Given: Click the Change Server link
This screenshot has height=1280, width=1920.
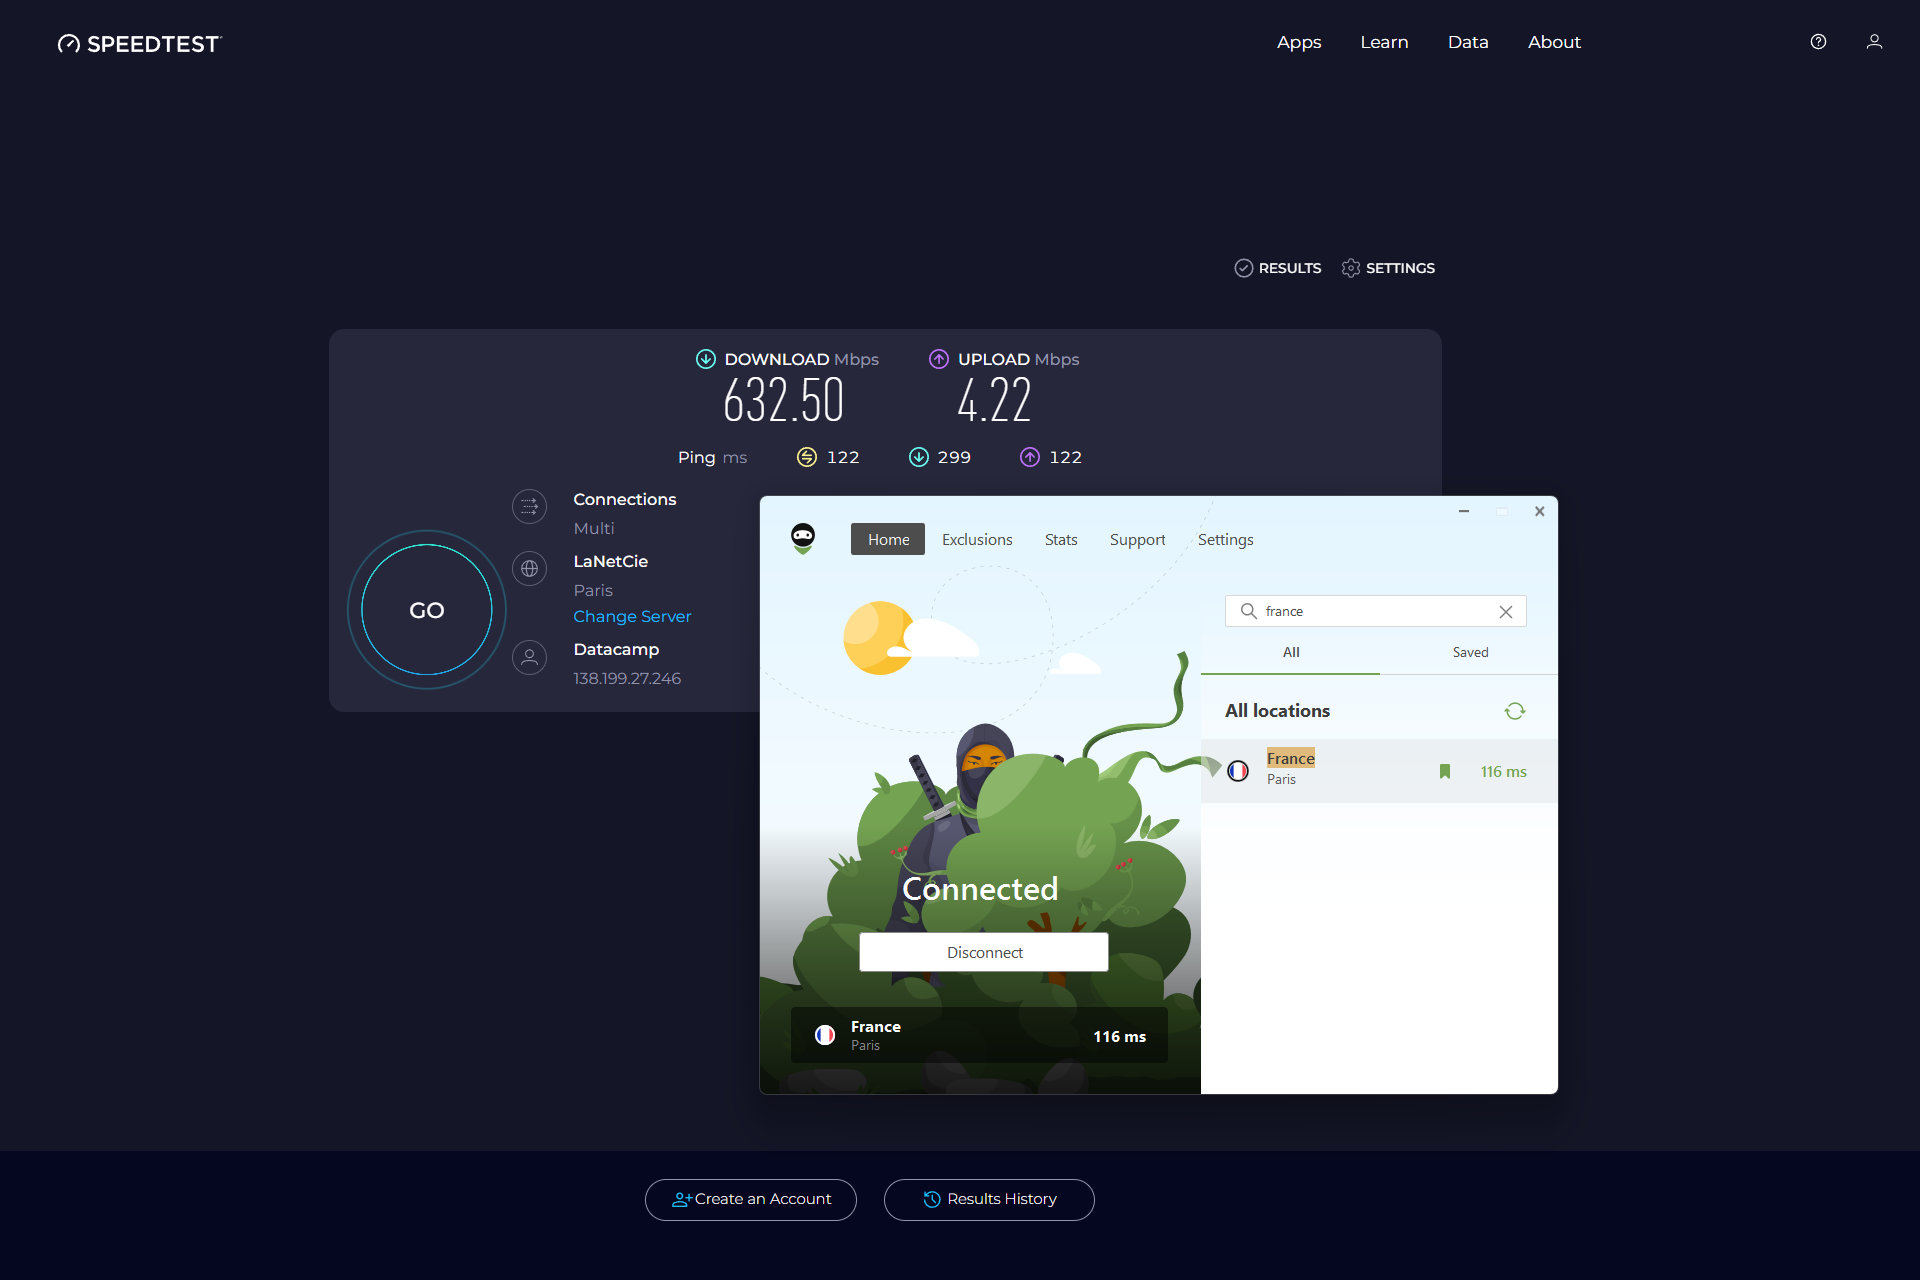Looking at the screenshot, I should 633,616.
